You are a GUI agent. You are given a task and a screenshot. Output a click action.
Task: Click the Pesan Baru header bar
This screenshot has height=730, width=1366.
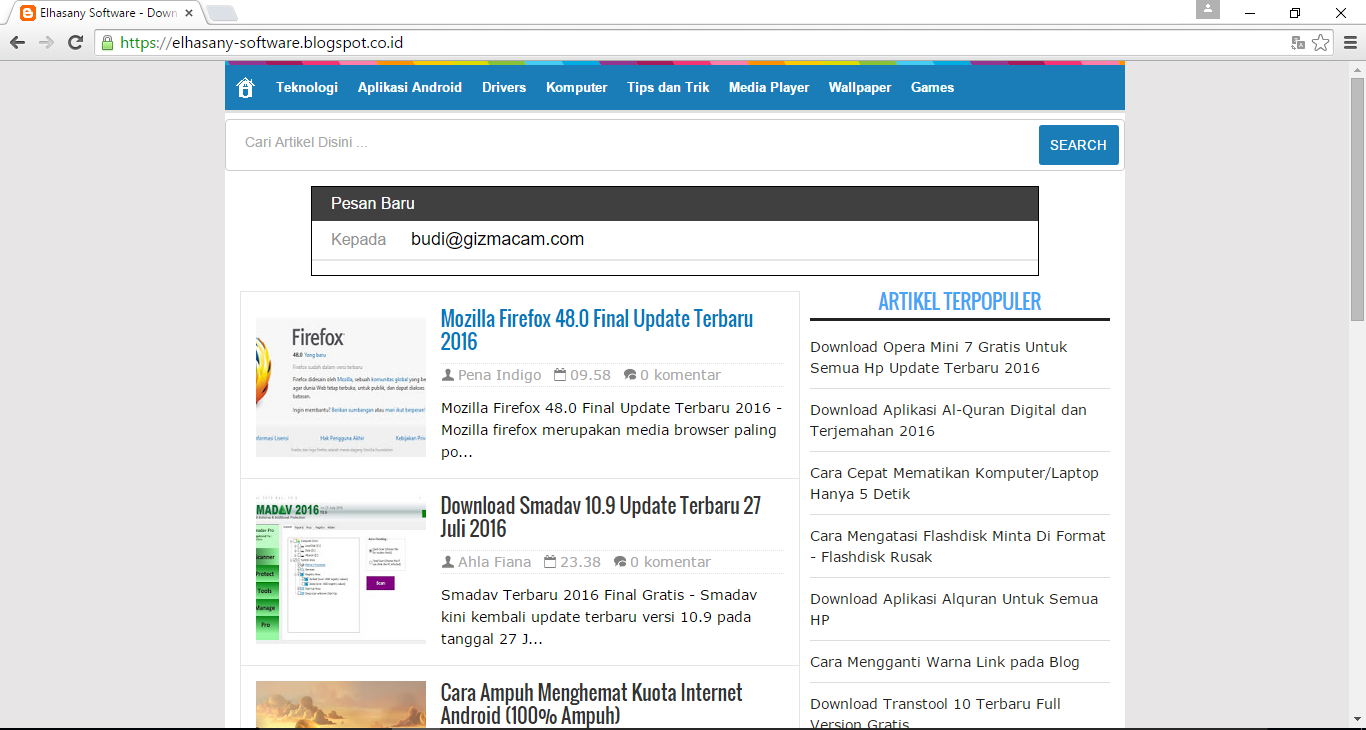tap(675, 203)
